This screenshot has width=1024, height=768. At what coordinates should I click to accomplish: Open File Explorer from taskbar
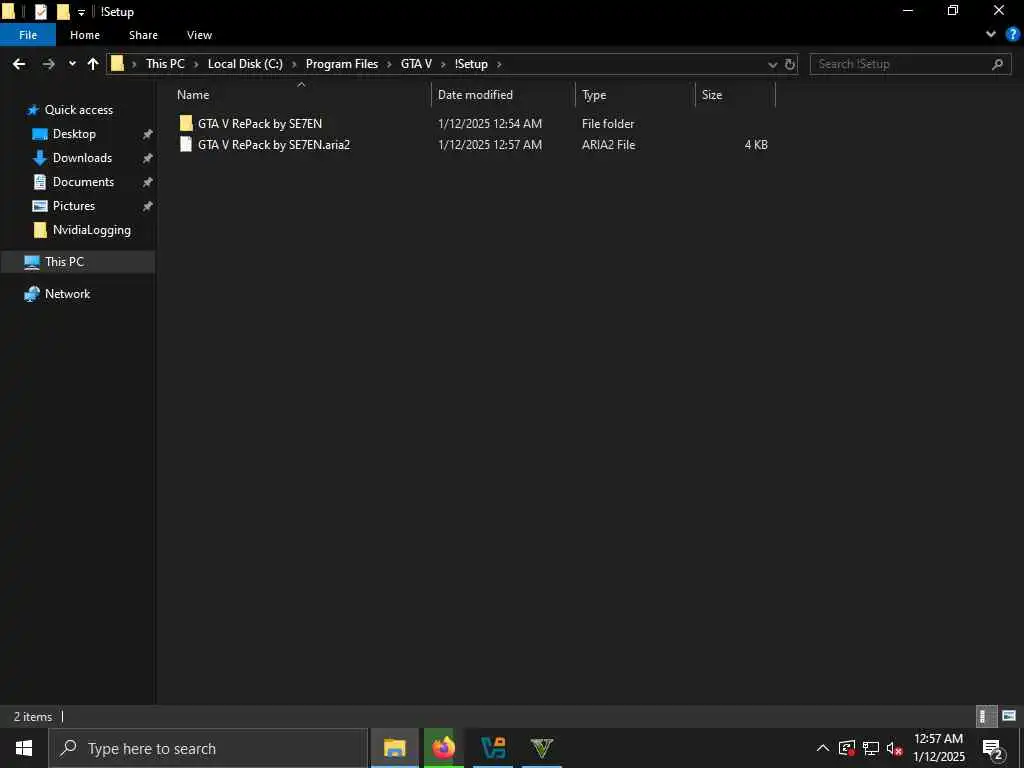[x=394, y=748]
